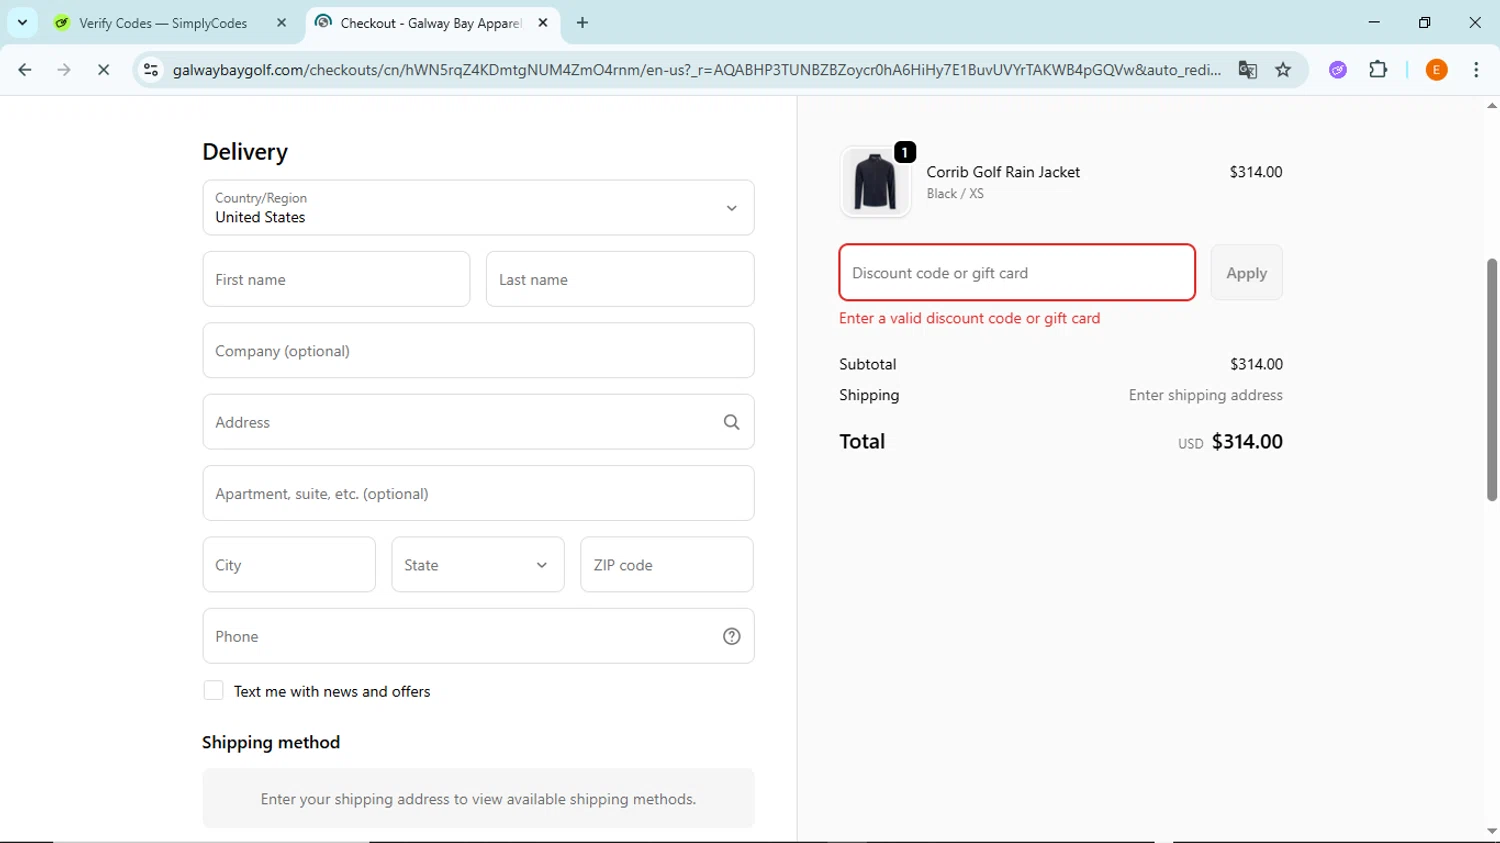The height and width of the screenshot is (843, 1500).
Task: Click the Discount code or gift card field
Action: click(x=1017, y=272)
